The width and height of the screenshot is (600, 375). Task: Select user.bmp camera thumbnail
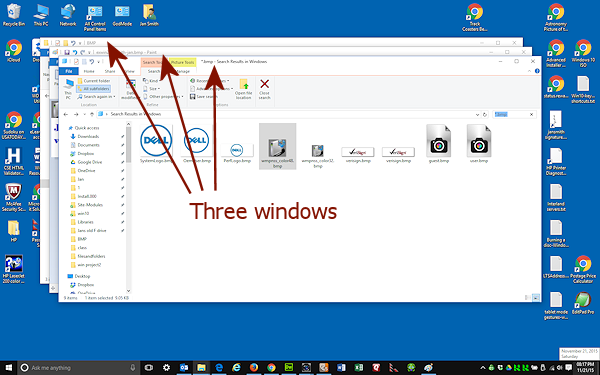point(479,144)
